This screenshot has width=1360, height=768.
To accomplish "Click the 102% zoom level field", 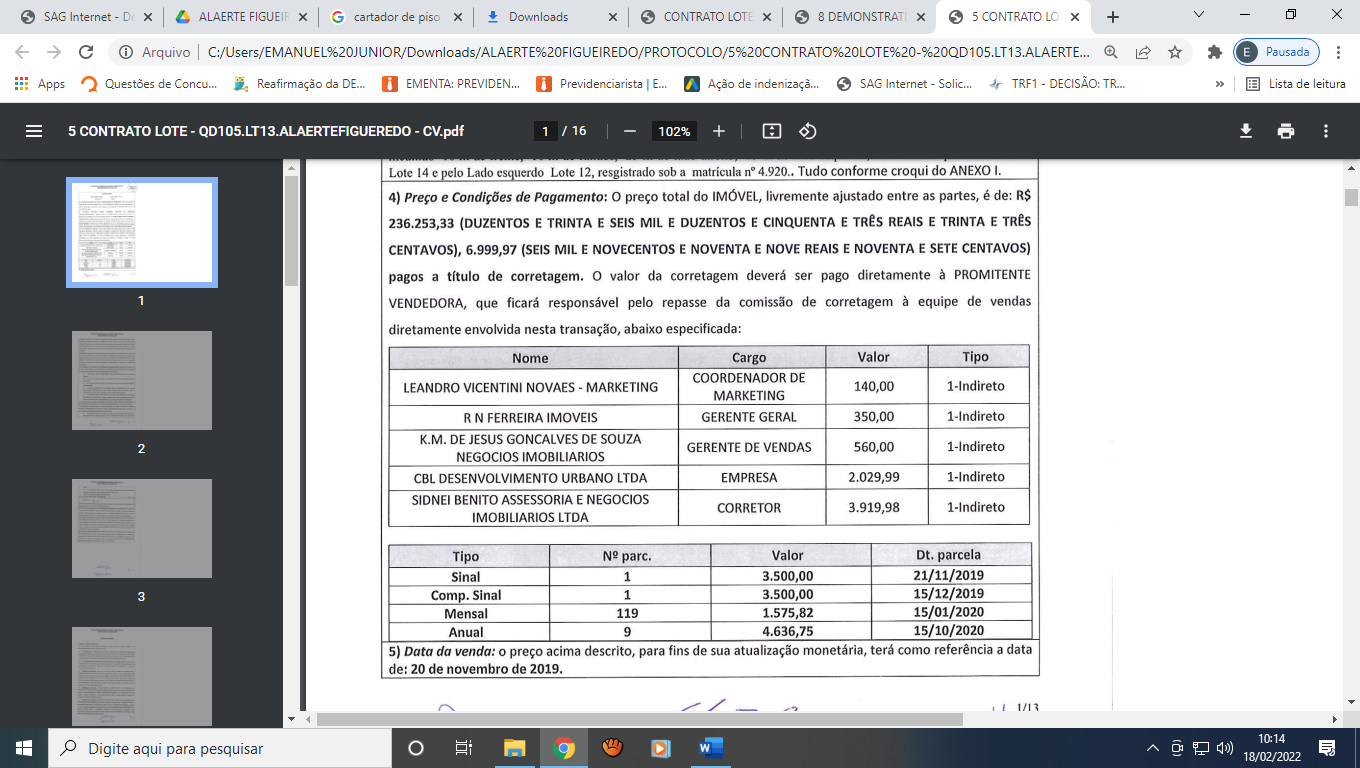I will [674, 131].
